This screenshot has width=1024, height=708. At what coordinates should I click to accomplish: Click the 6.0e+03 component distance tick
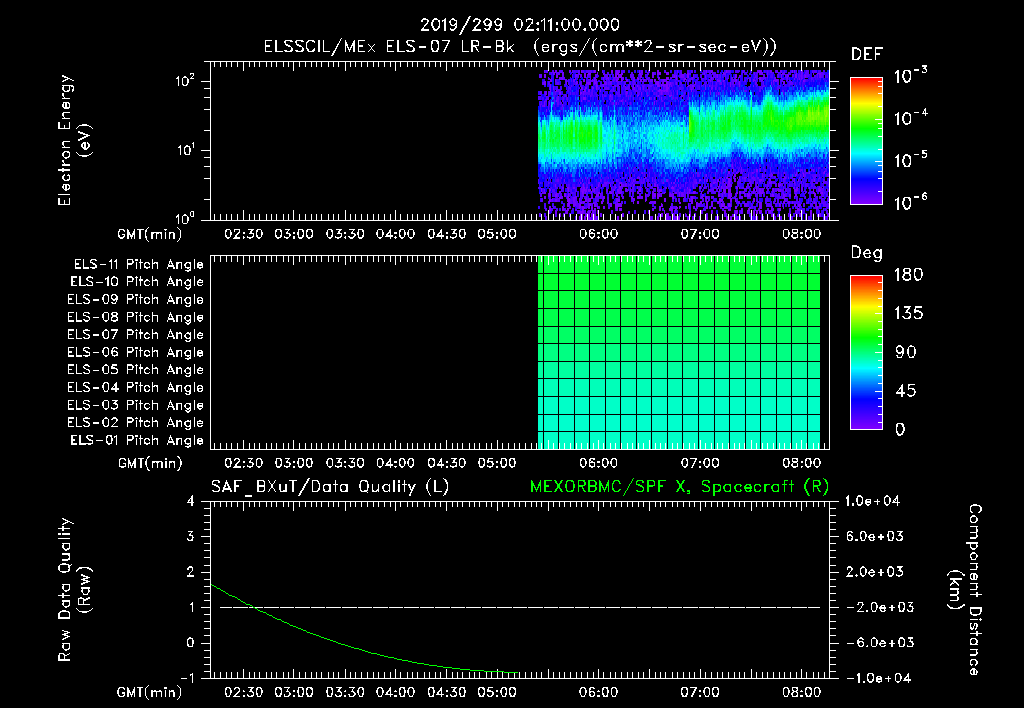(x=875, y=536)
